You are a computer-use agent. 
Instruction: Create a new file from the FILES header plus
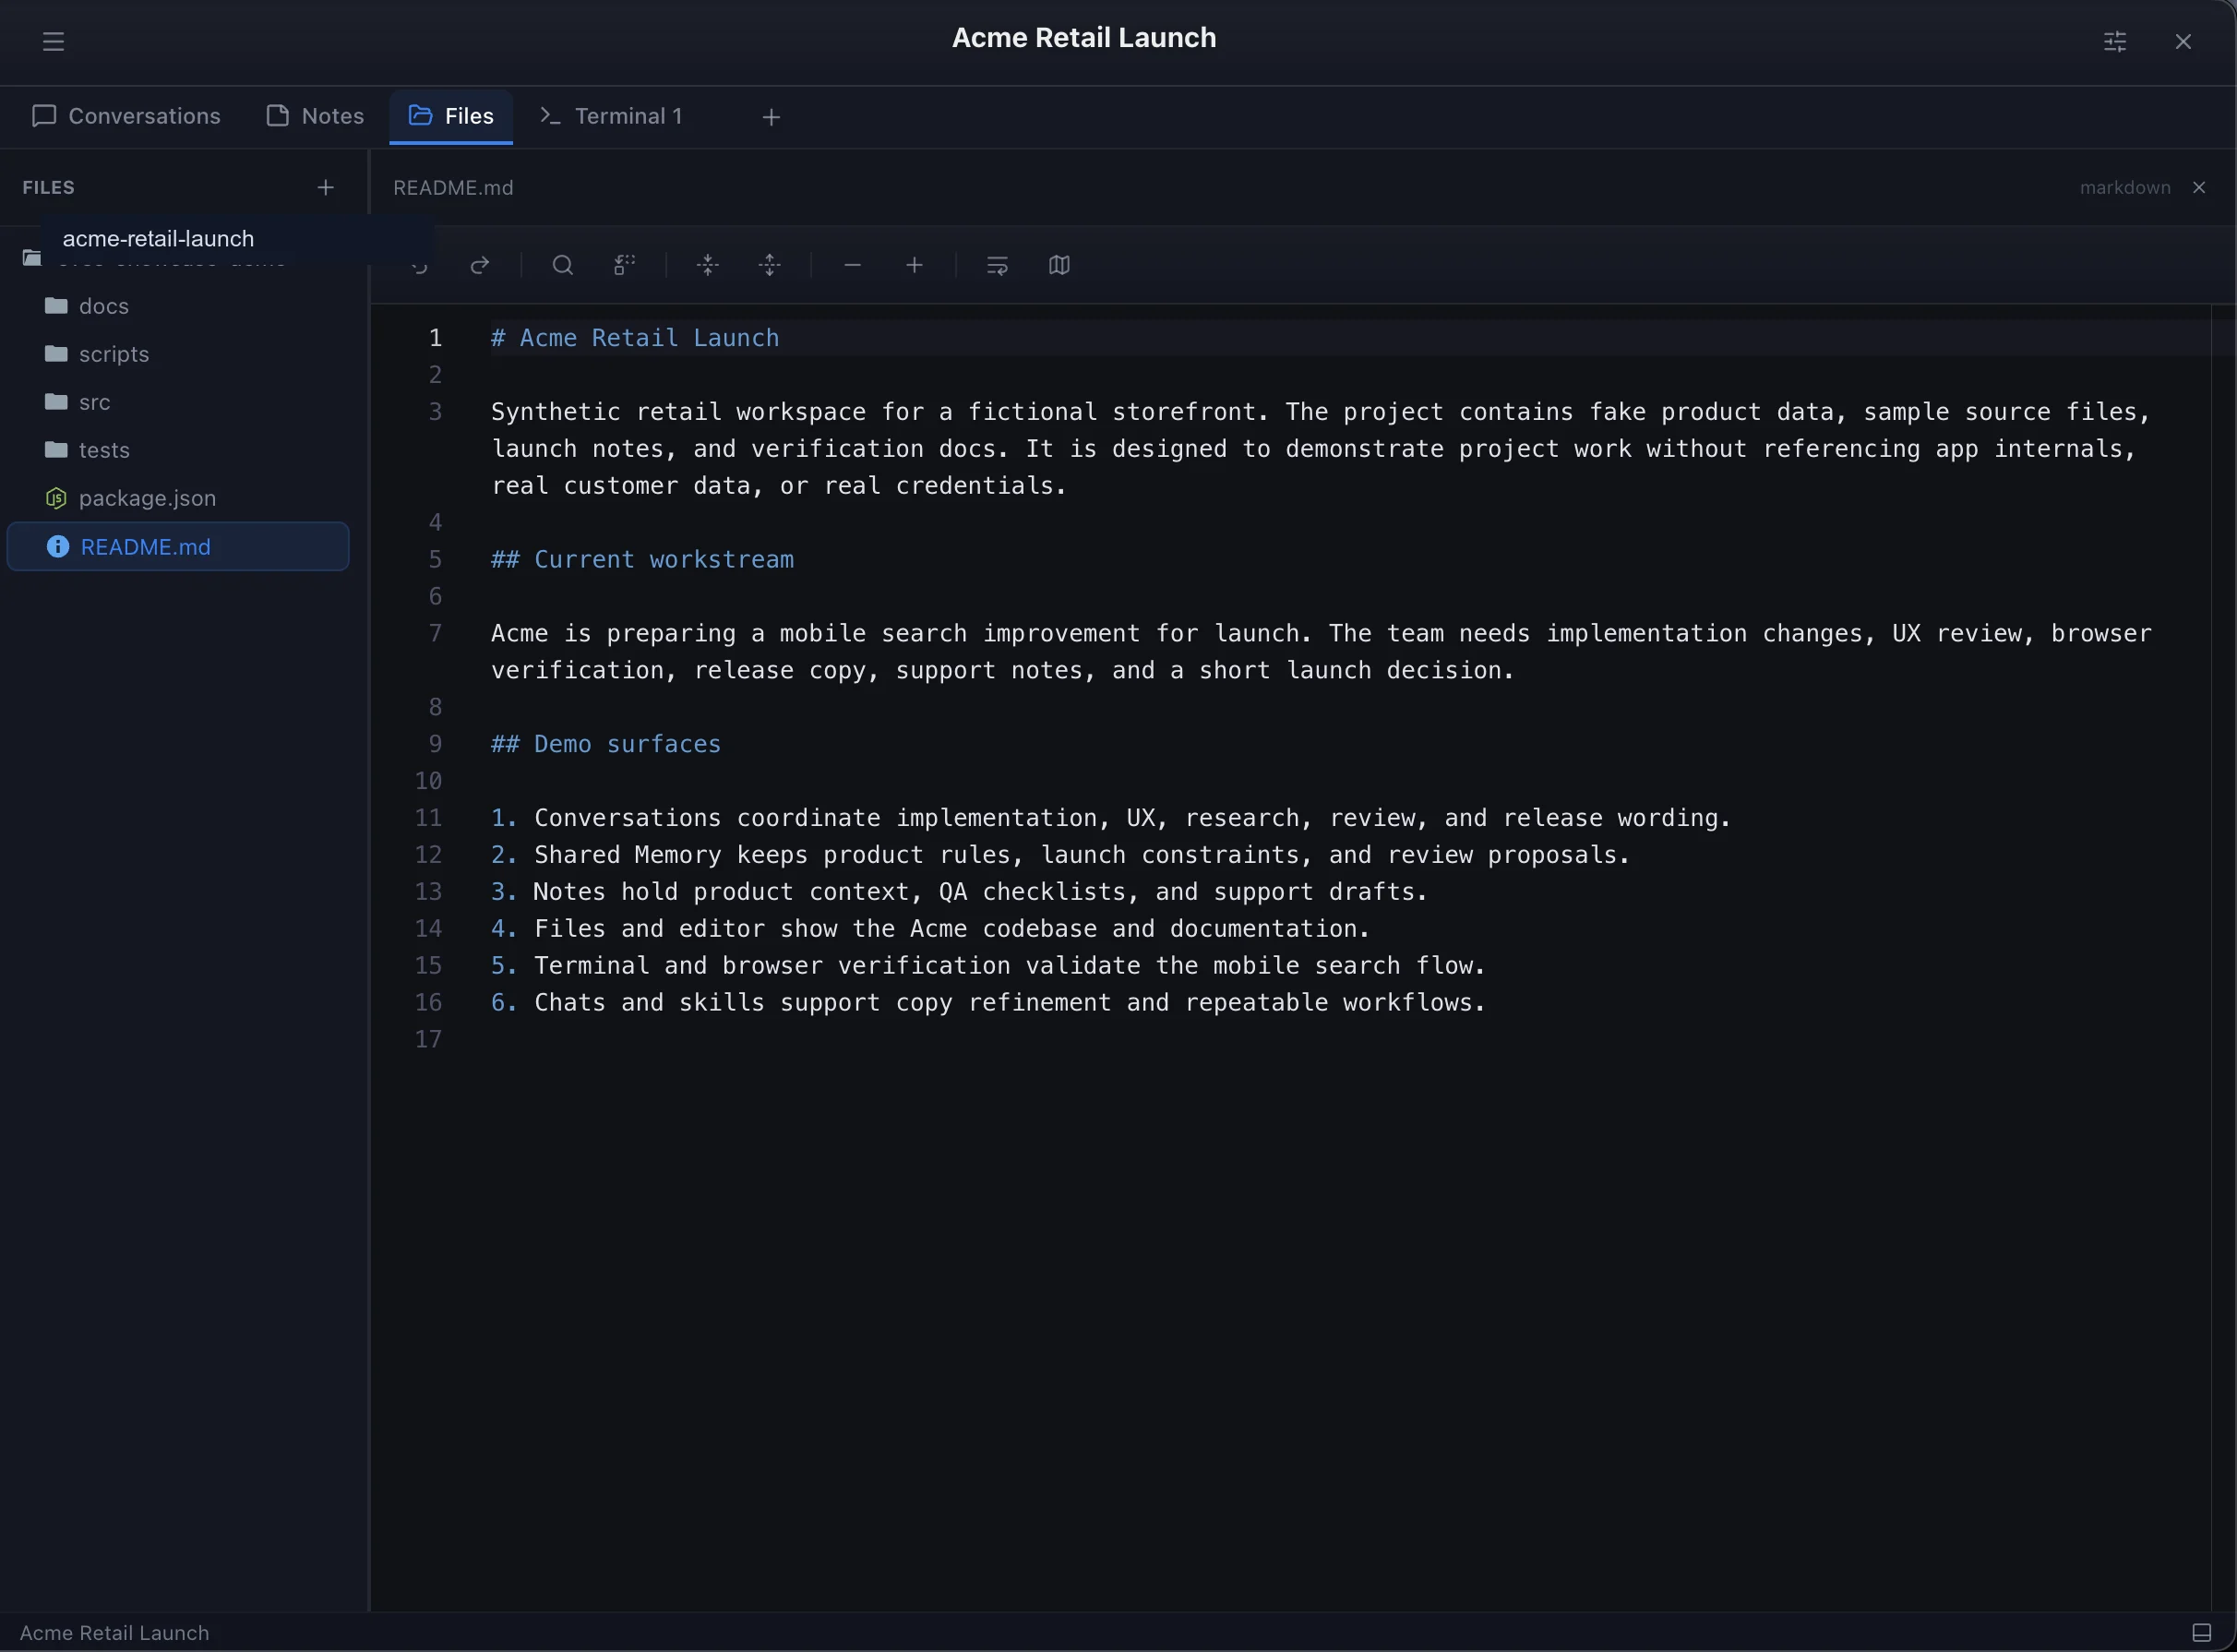pyautogui.click(x=325, y=187)
